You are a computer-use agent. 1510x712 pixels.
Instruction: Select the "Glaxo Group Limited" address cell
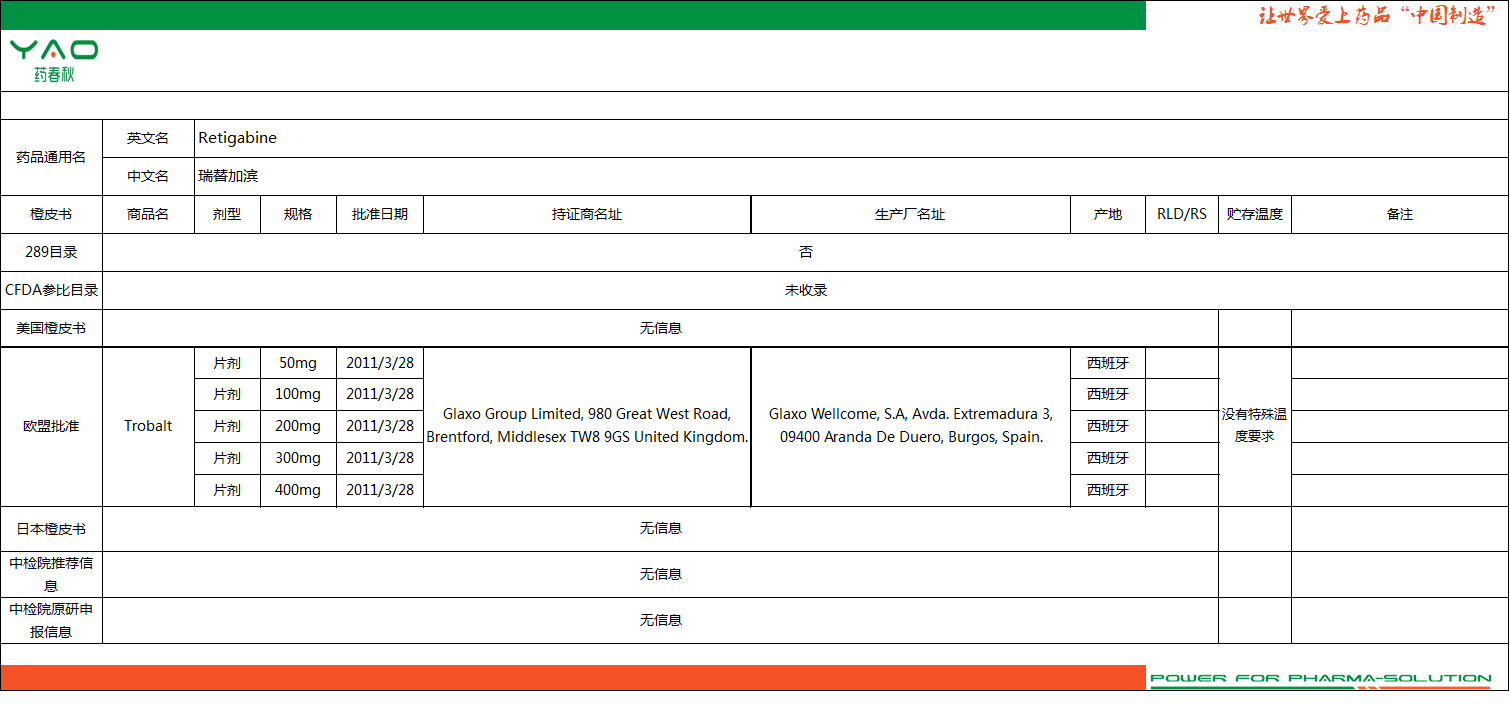587,426
